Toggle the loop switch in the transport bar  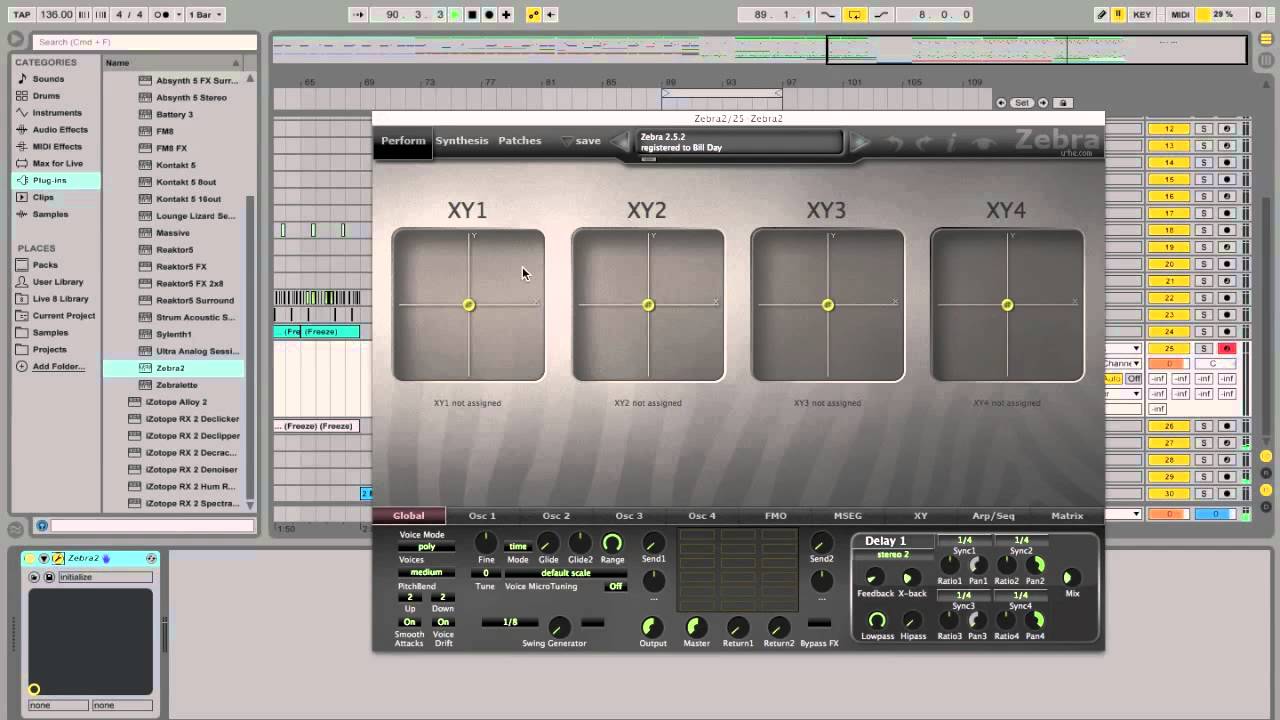[x=855, y=15]
